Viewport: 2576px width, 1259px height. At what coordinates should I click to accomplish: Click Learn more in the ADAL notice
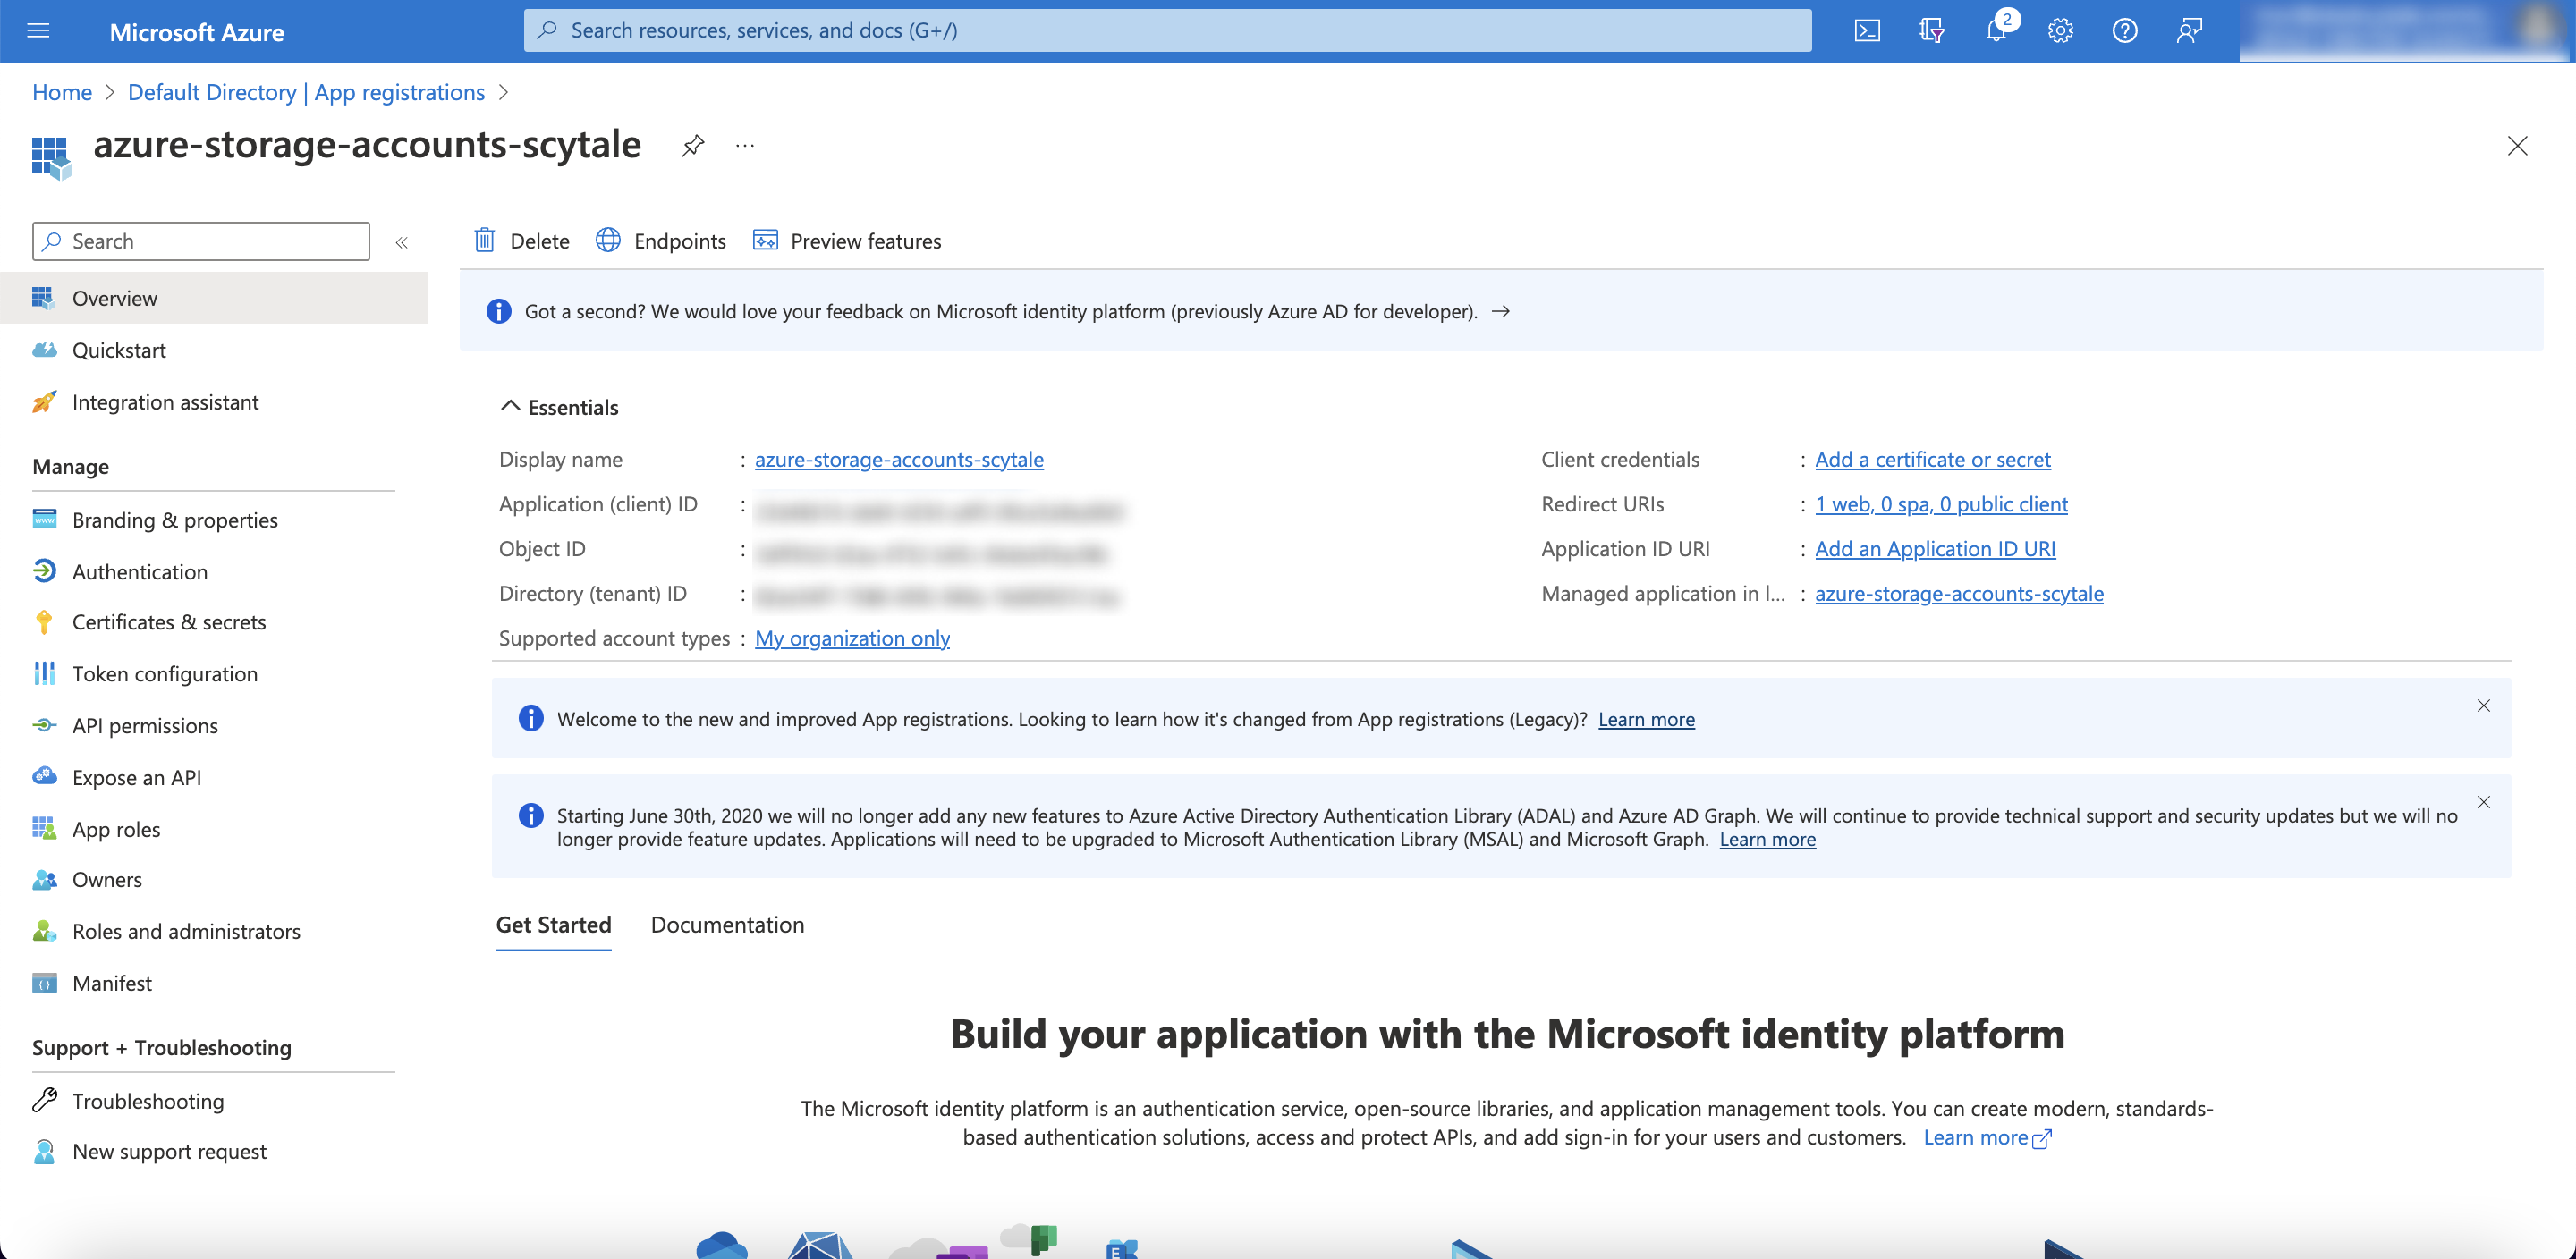[x=1767, y=839]
